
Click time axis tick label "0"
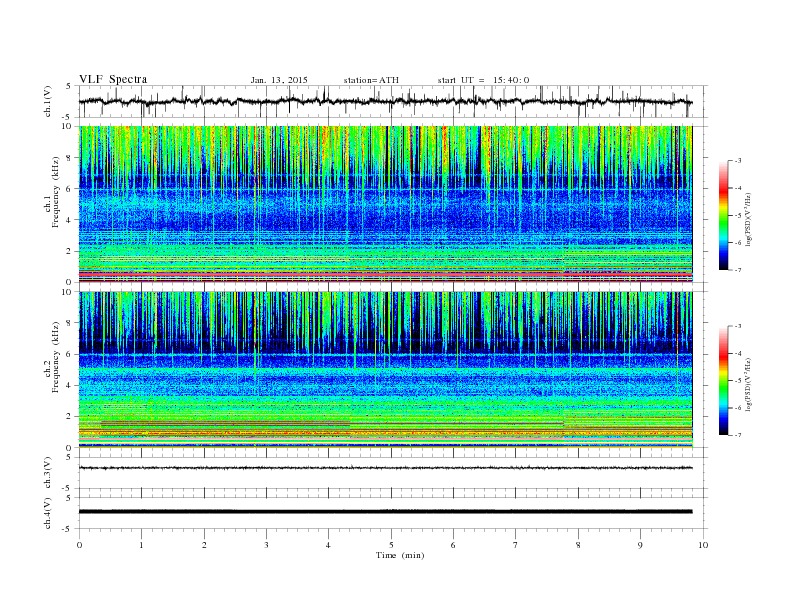click(x=79, y=545)
